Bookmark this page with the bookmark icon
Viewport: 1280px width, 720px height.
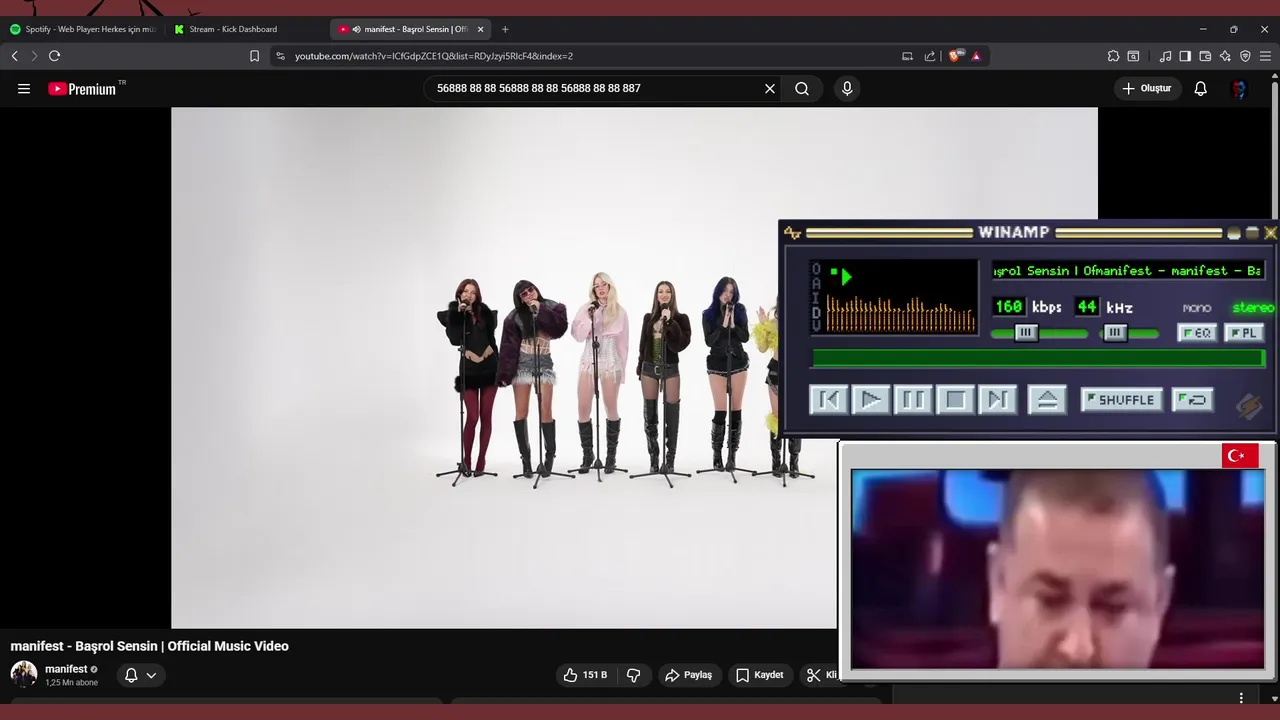tap(254, 56)
